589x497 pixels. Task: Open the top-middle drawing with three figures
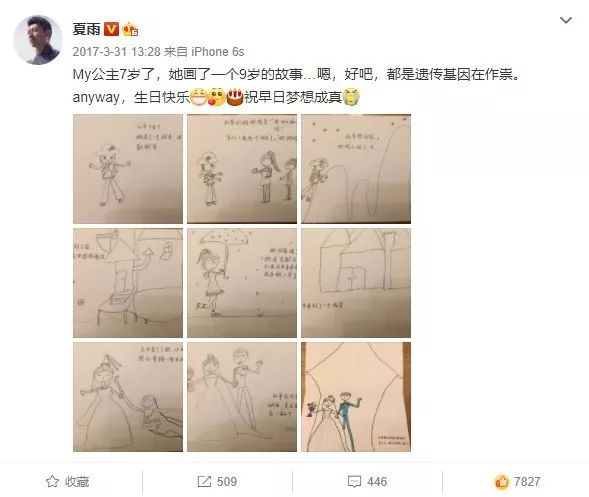pyautogui.click(x=242, y=169)
